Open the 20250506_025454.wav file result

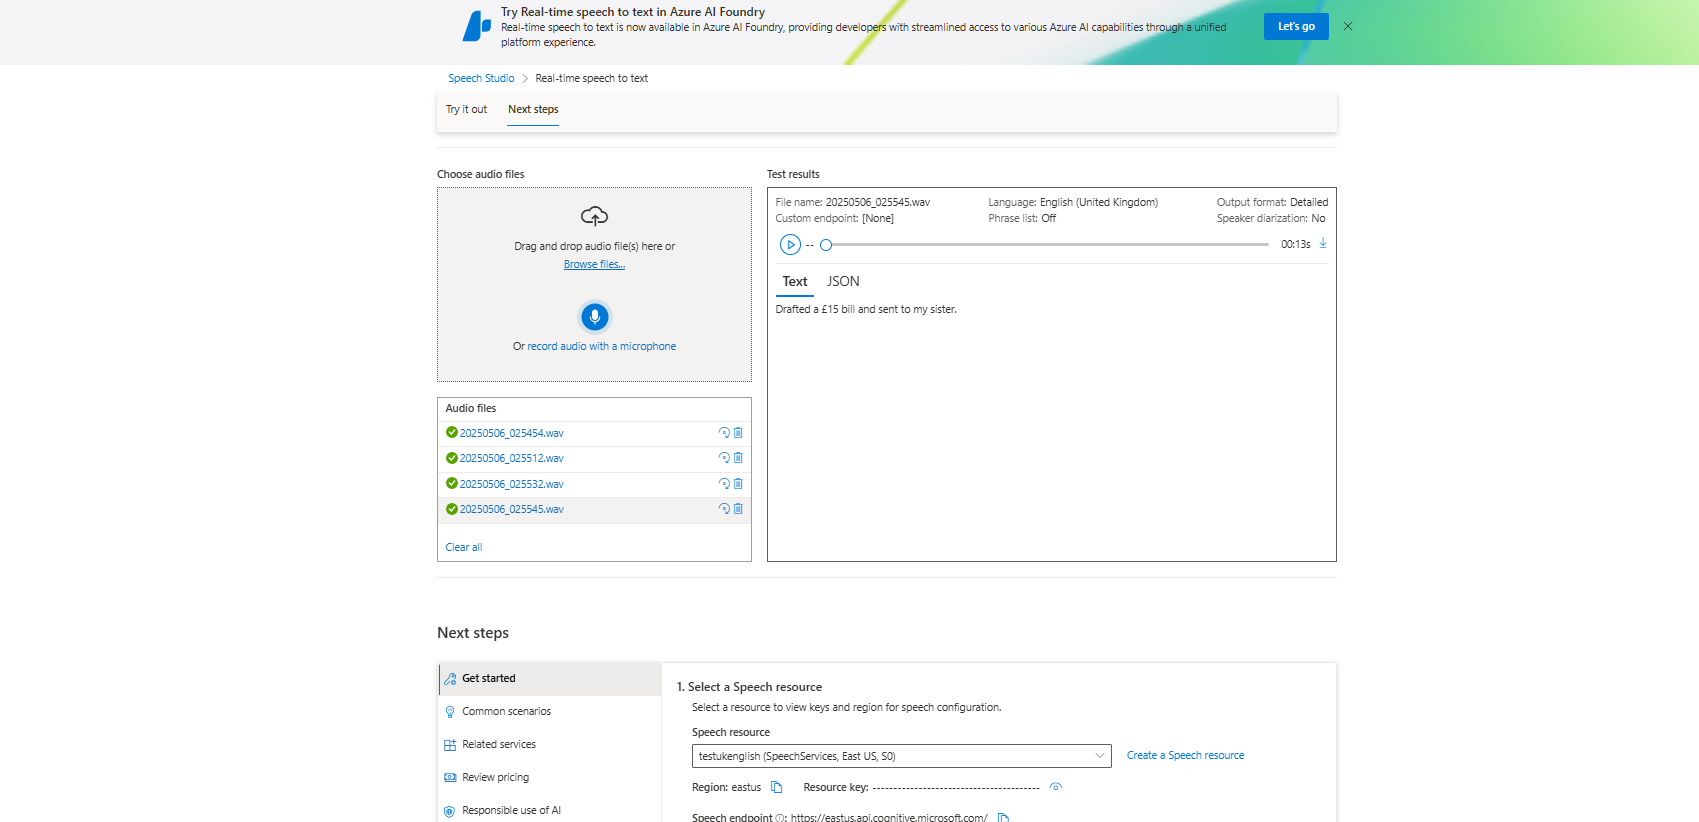tap(511, 433)
